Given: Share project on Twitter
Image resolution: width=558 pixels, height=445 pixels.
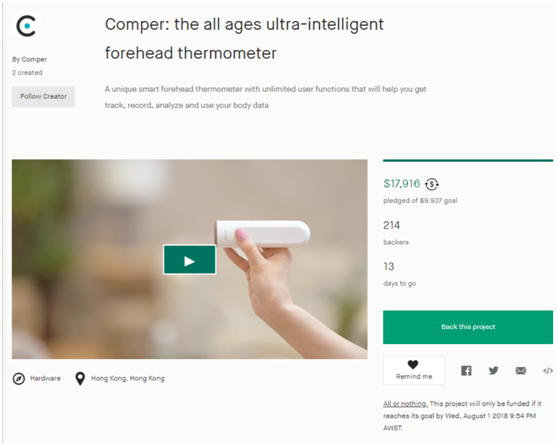Looking at the screenshot, I should 493,371.
